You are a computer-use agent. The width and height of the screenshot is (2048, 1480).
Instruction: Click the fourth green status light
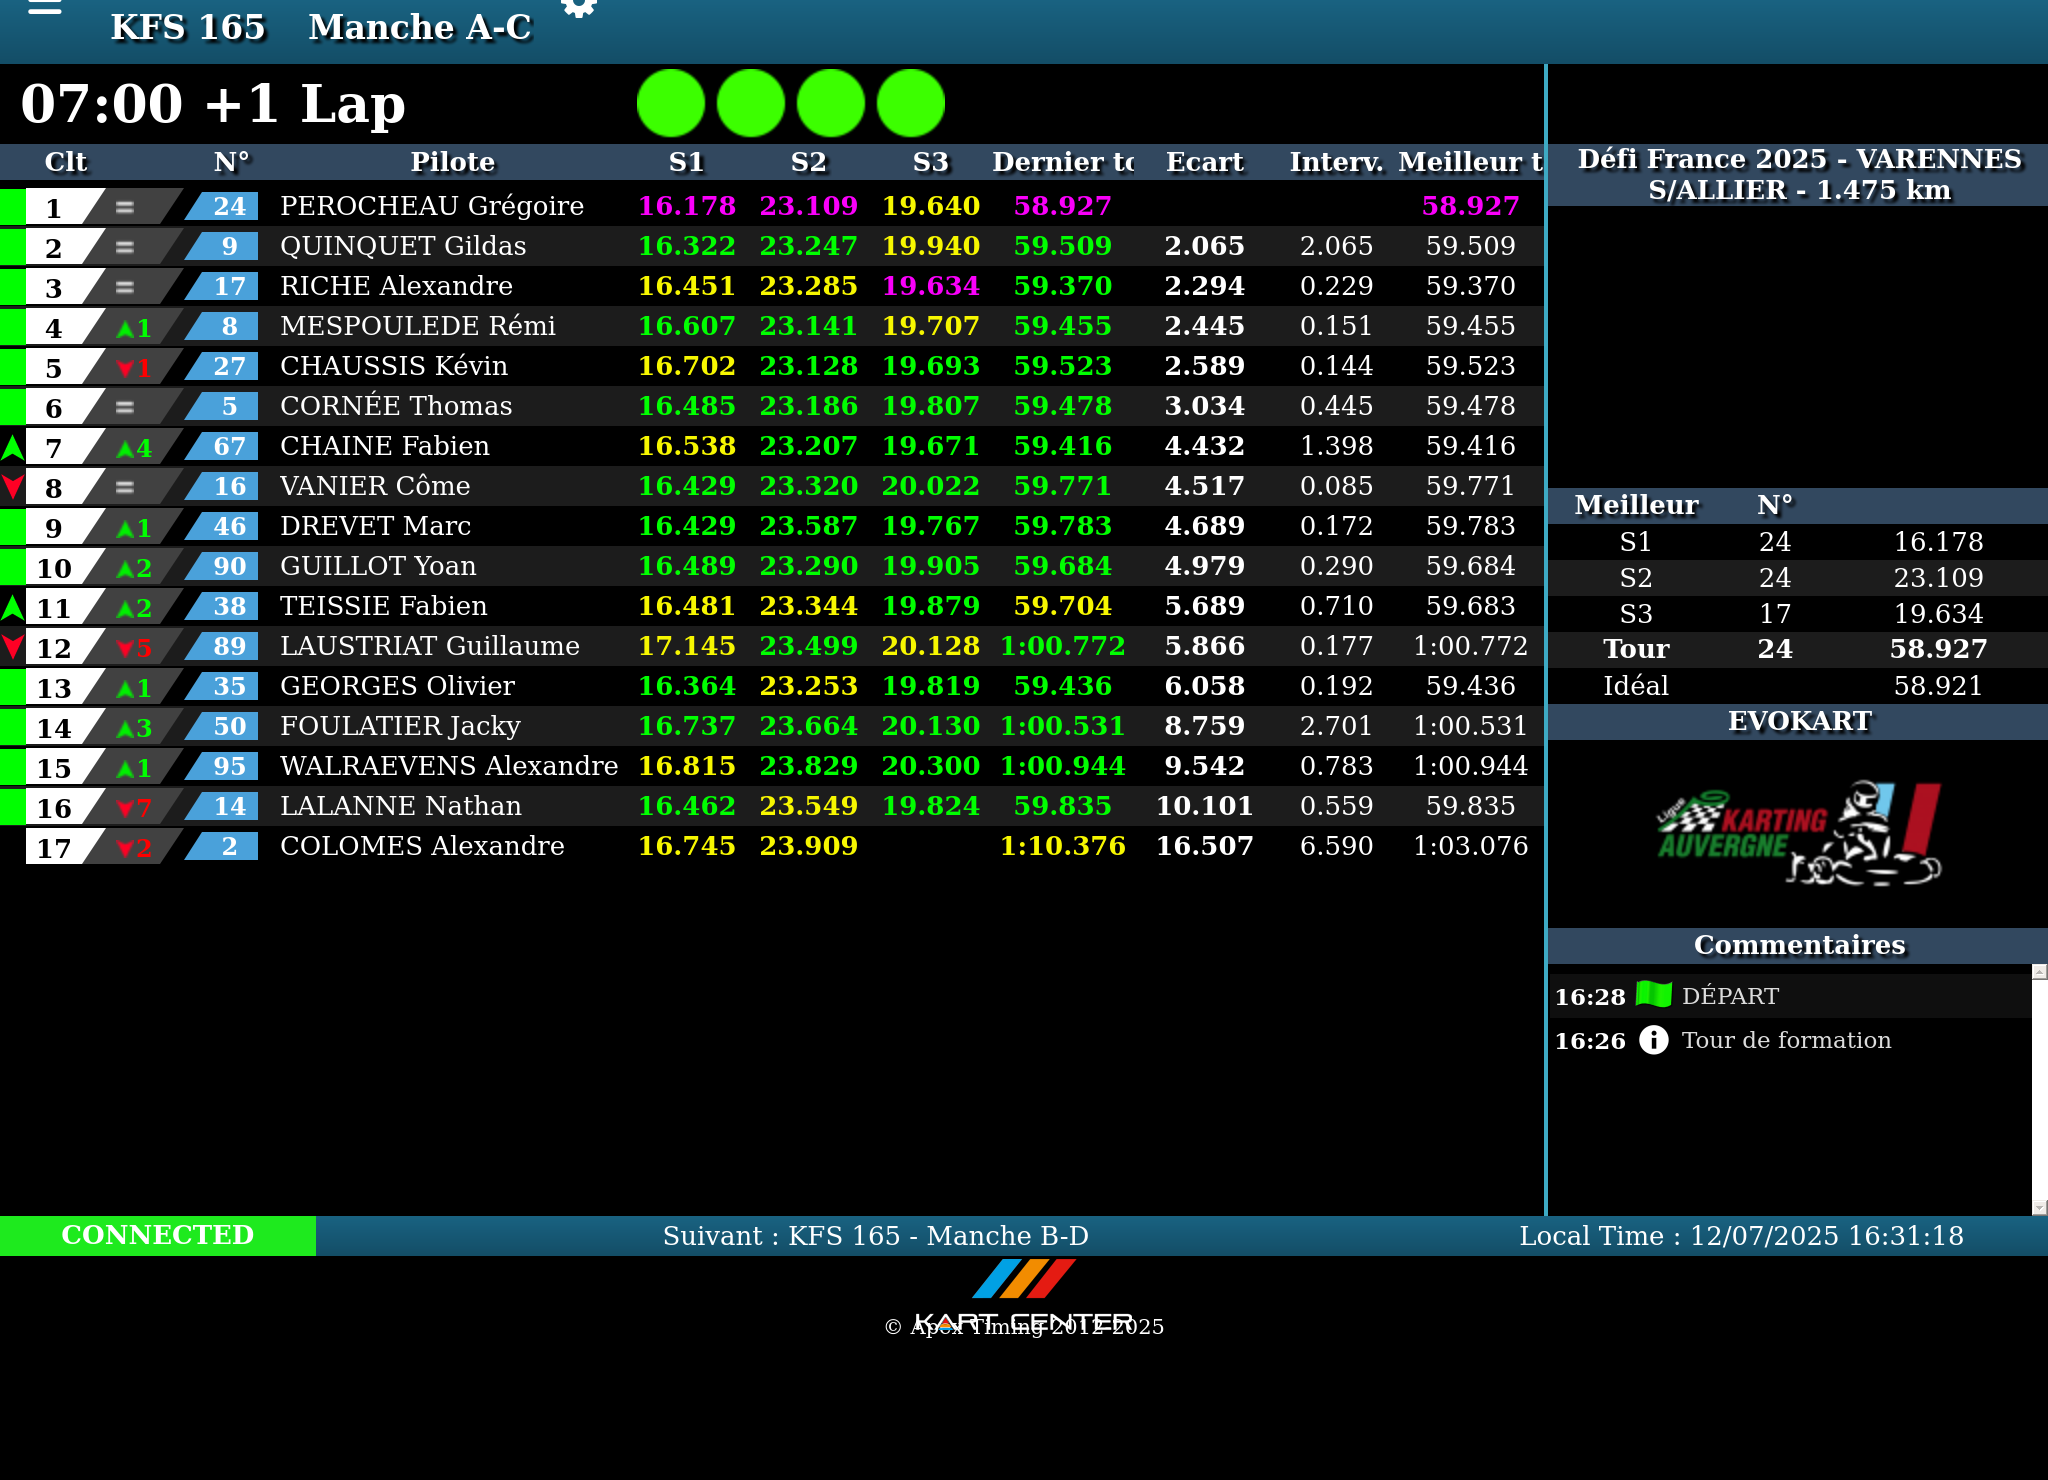pos(910,103)
